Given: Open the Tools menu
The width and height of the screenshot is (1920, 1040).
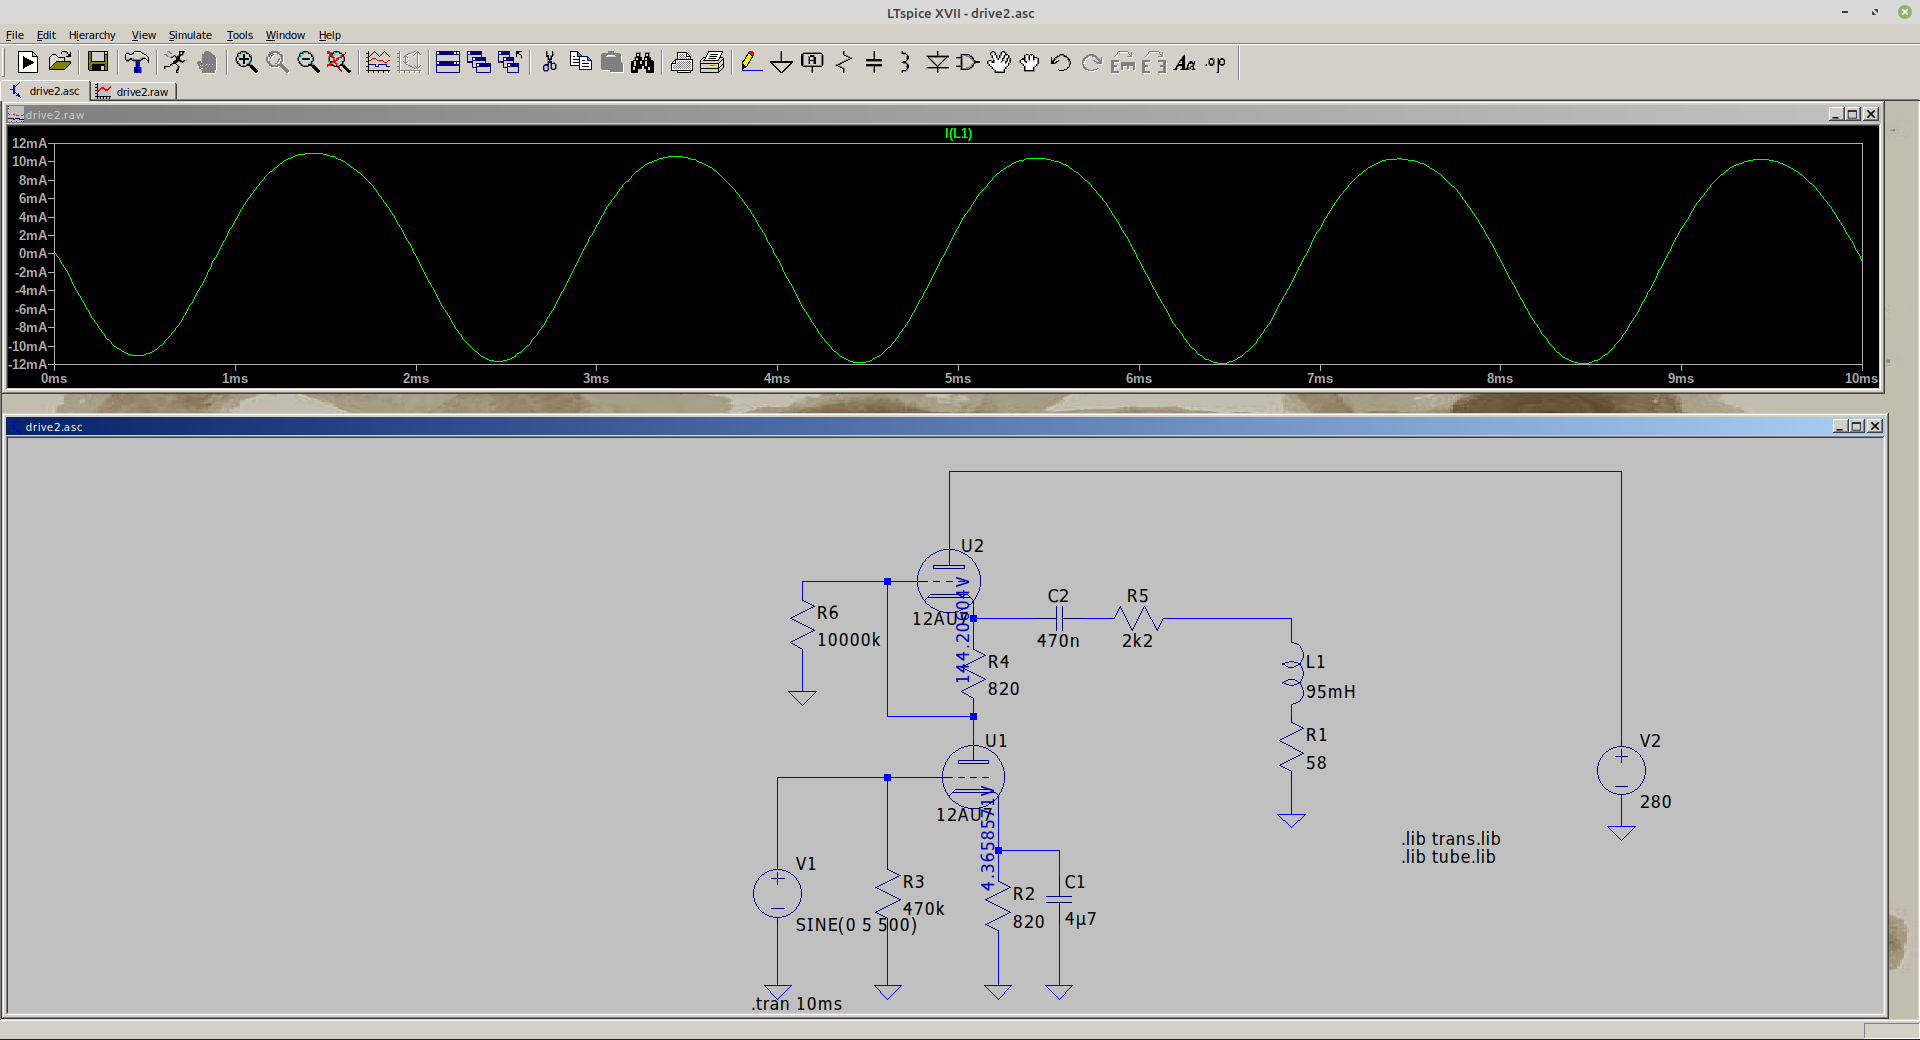Looking at the screenshot, I should coord(240,35).
